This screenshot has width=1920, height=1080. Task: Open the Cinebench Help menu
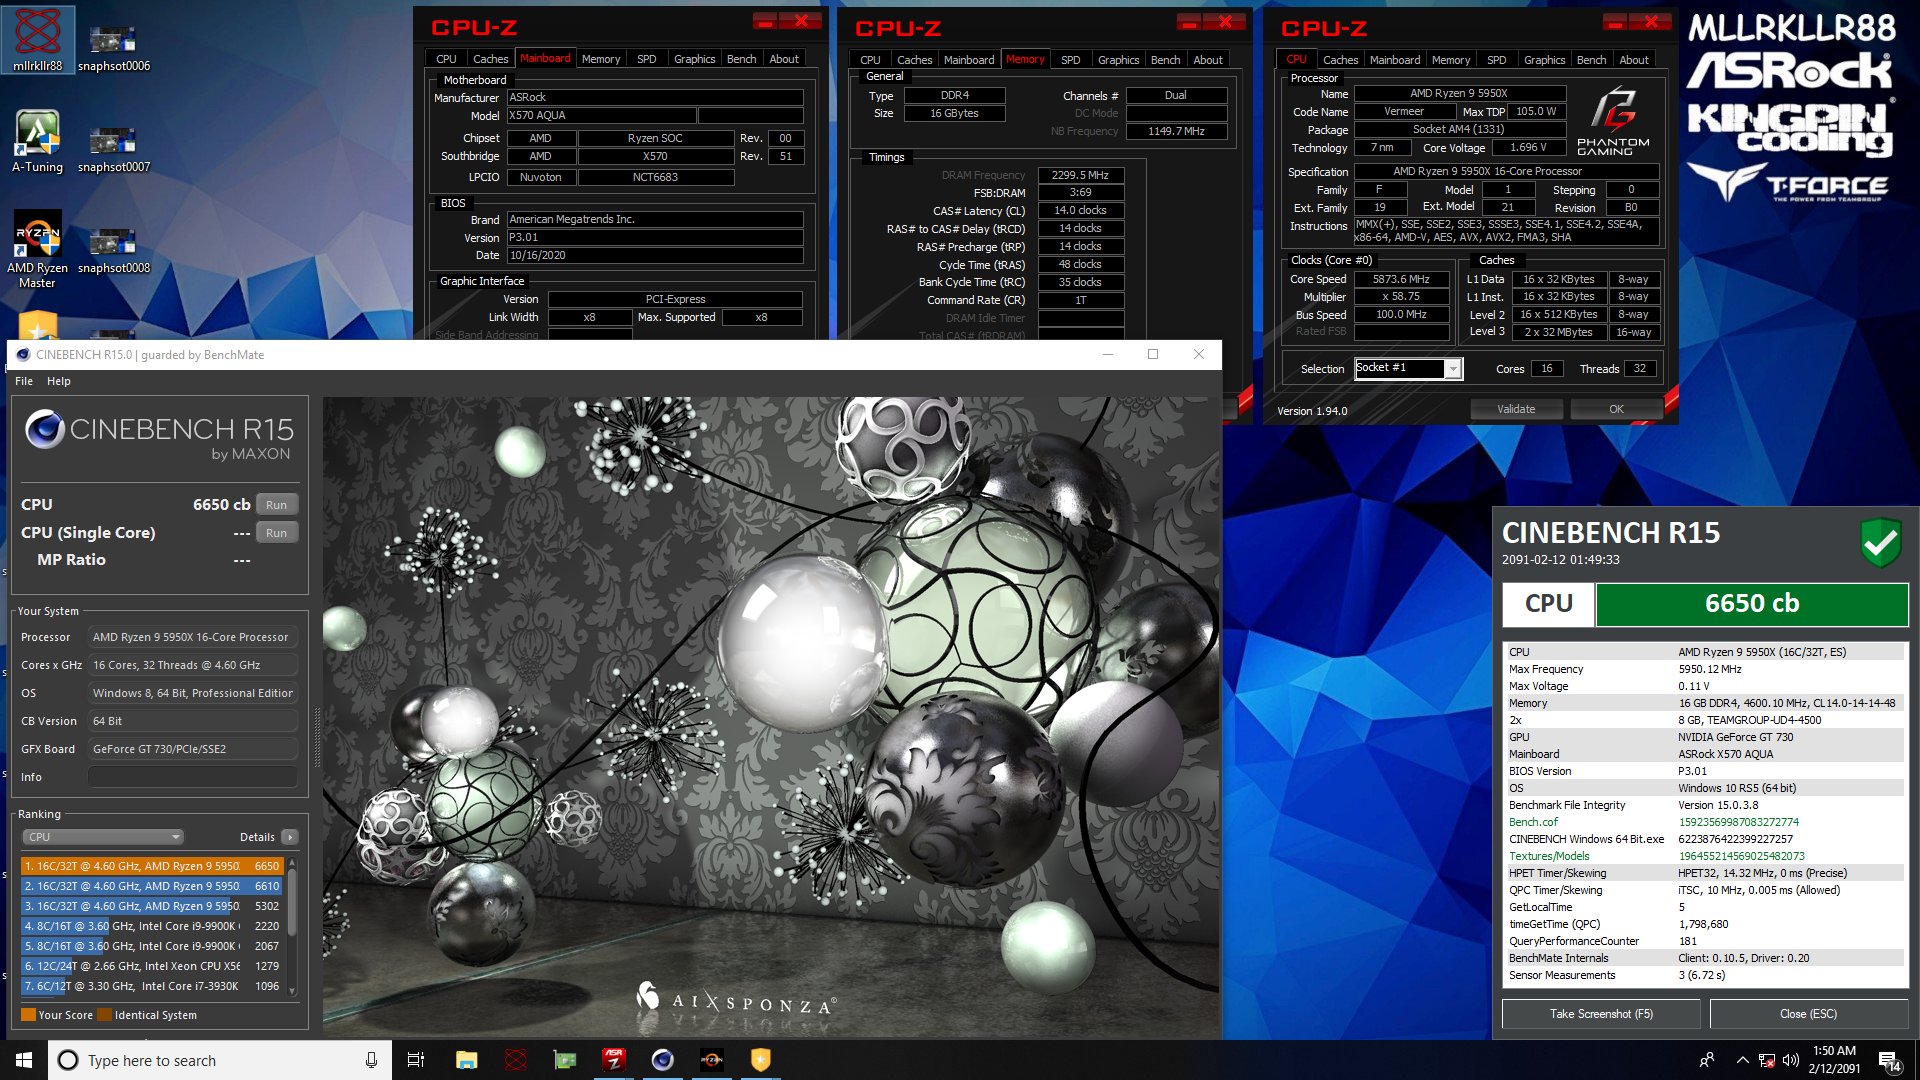pyautogui.click(x=59, y=381)
